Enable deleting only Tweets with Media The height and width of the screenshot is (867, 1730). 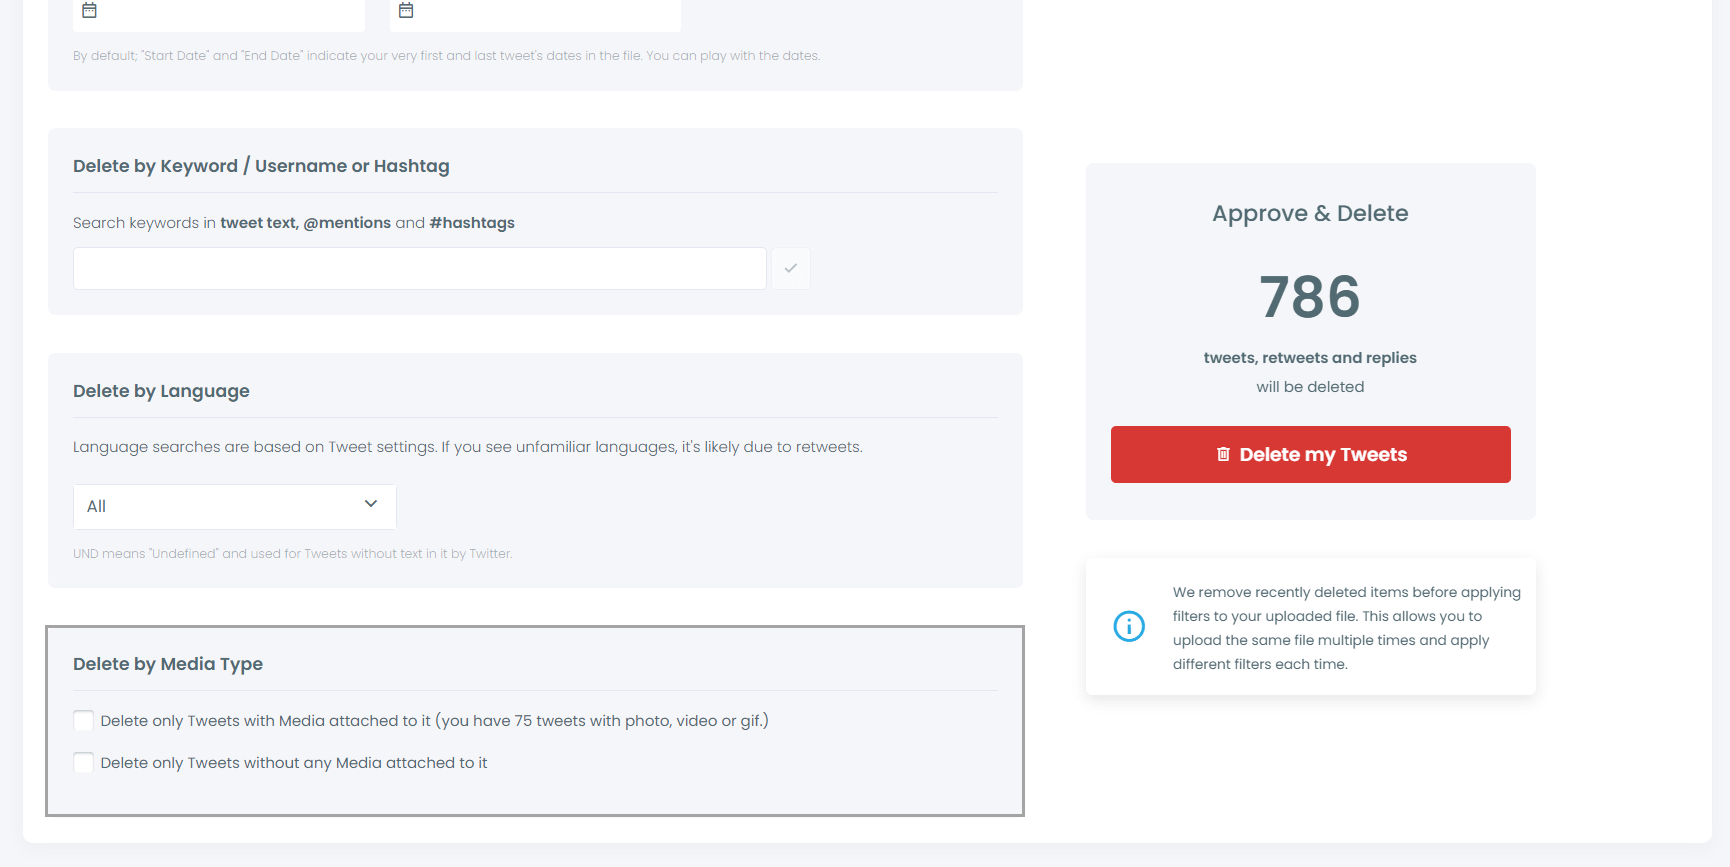pyautogui.click(x=84, y=721)
